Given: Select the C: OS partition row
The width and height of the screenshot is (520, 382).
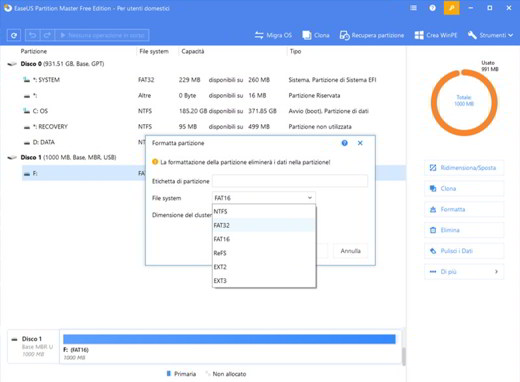Looking at the screenshot, I should click(213, 111).
